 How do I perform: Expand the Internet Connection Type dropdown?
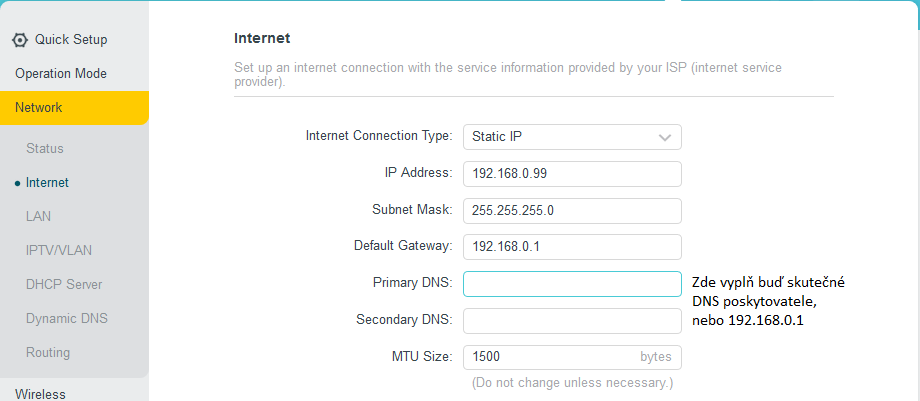pyautogui.click(x=560, y=137)
